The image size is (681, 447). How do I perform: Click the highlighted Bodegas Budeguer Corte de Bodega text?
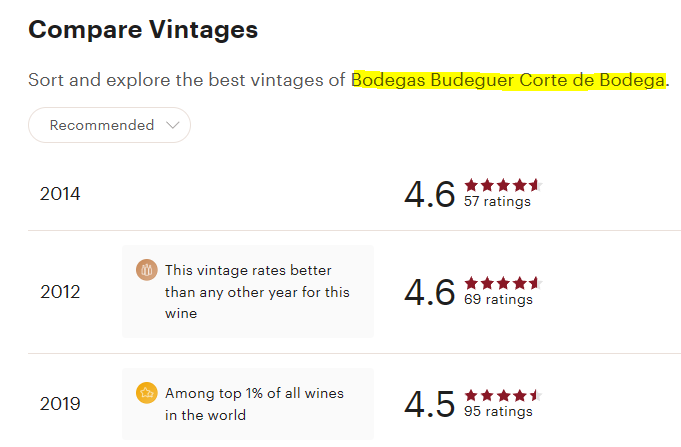[x=508, y=80]
